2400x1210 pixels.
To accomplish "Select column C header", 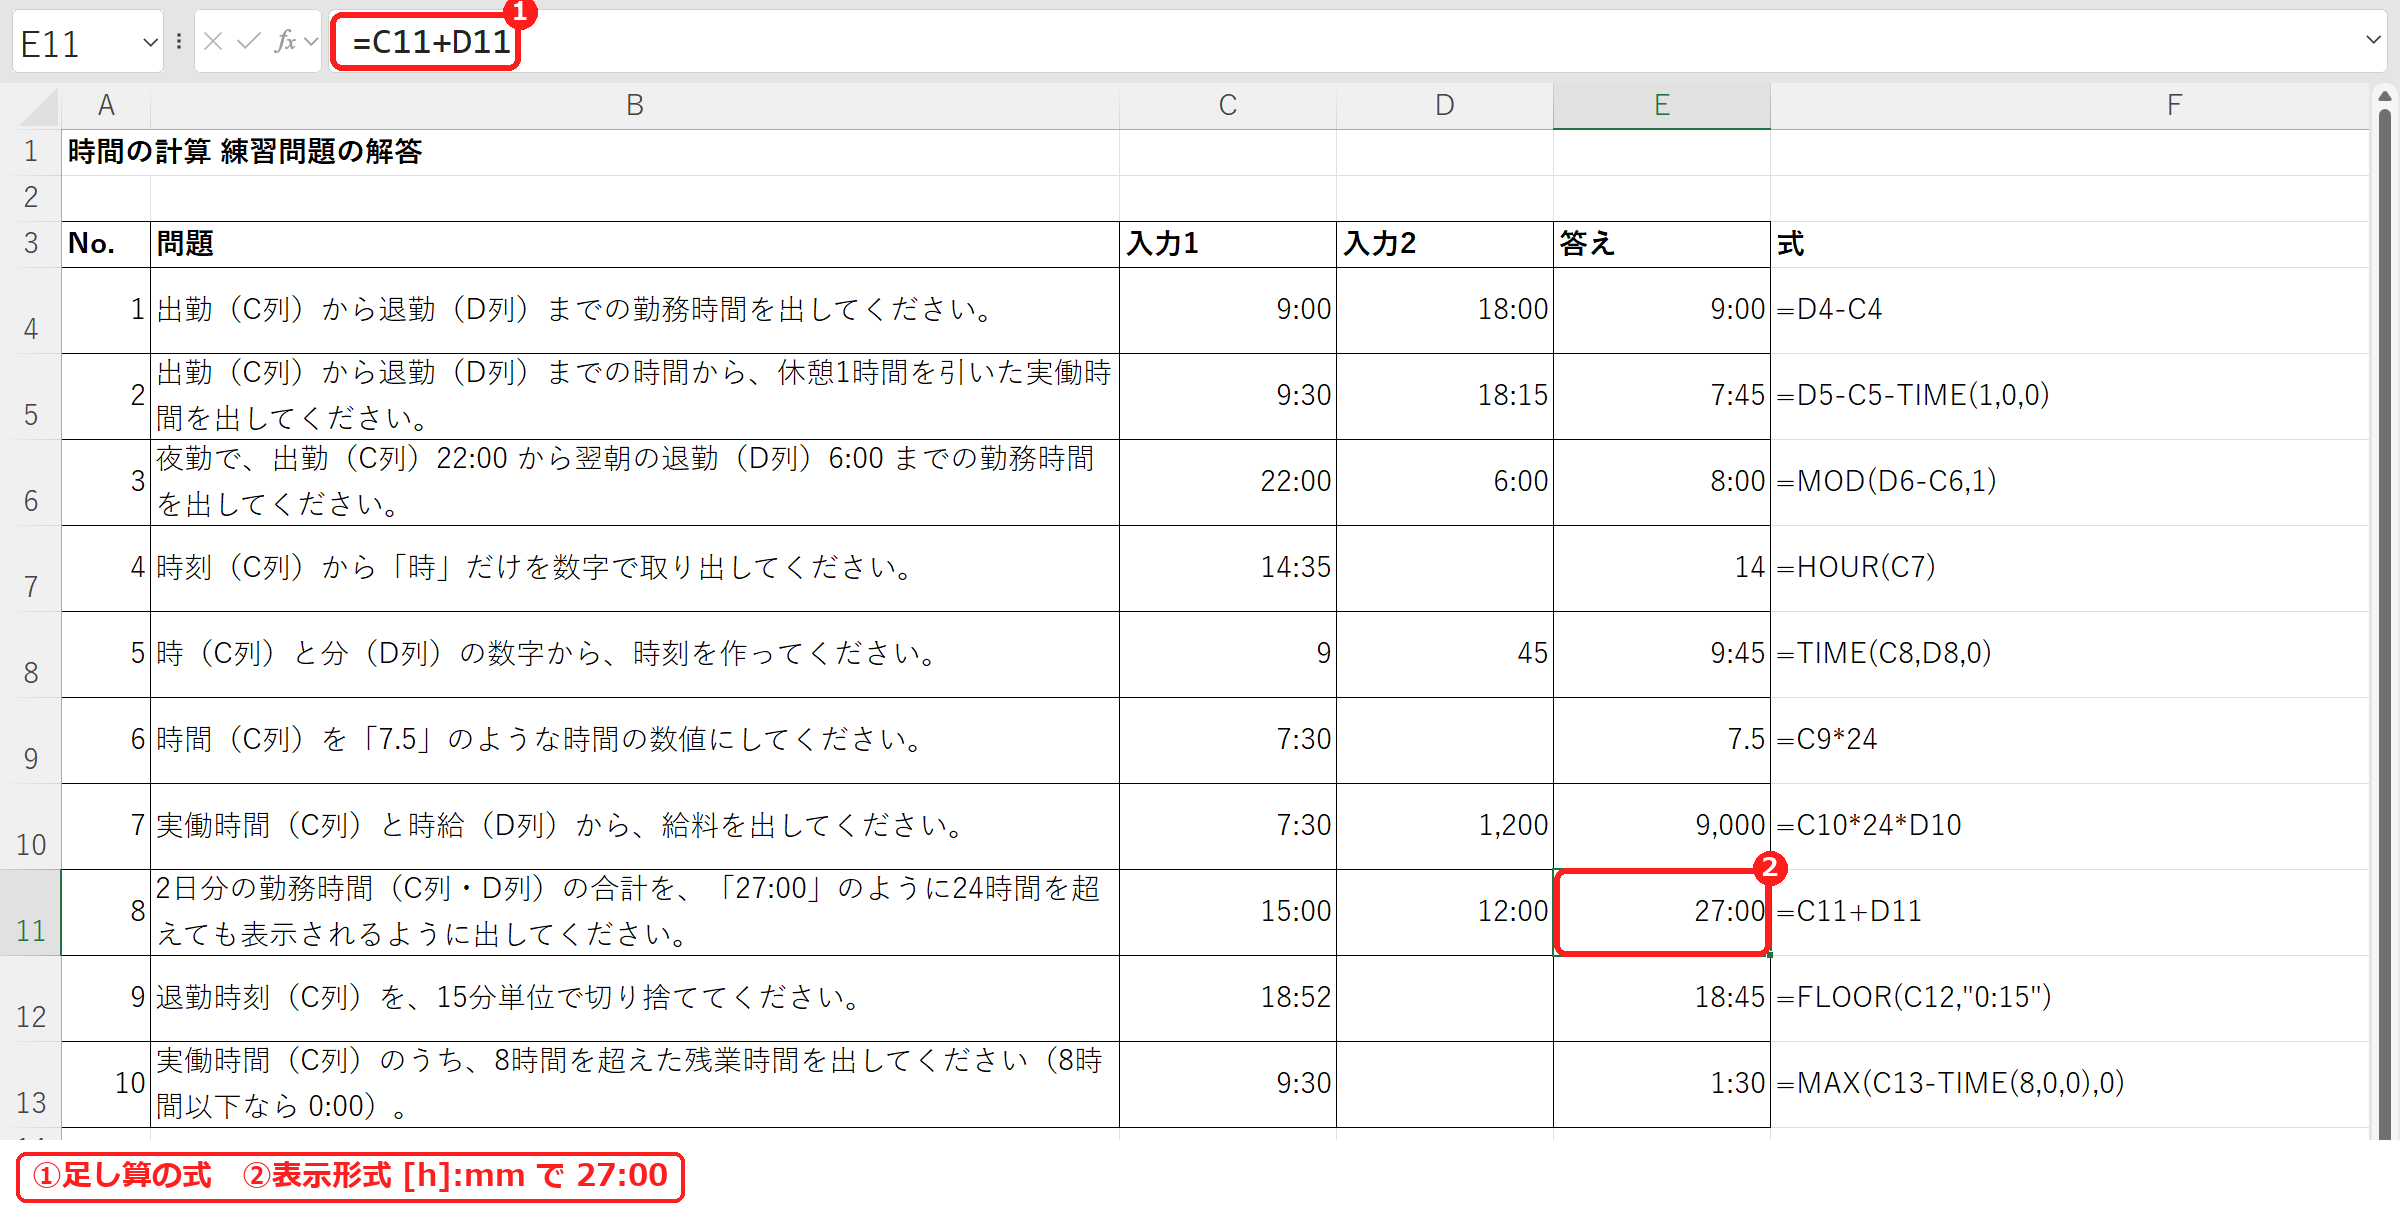I will point(1228,105).
